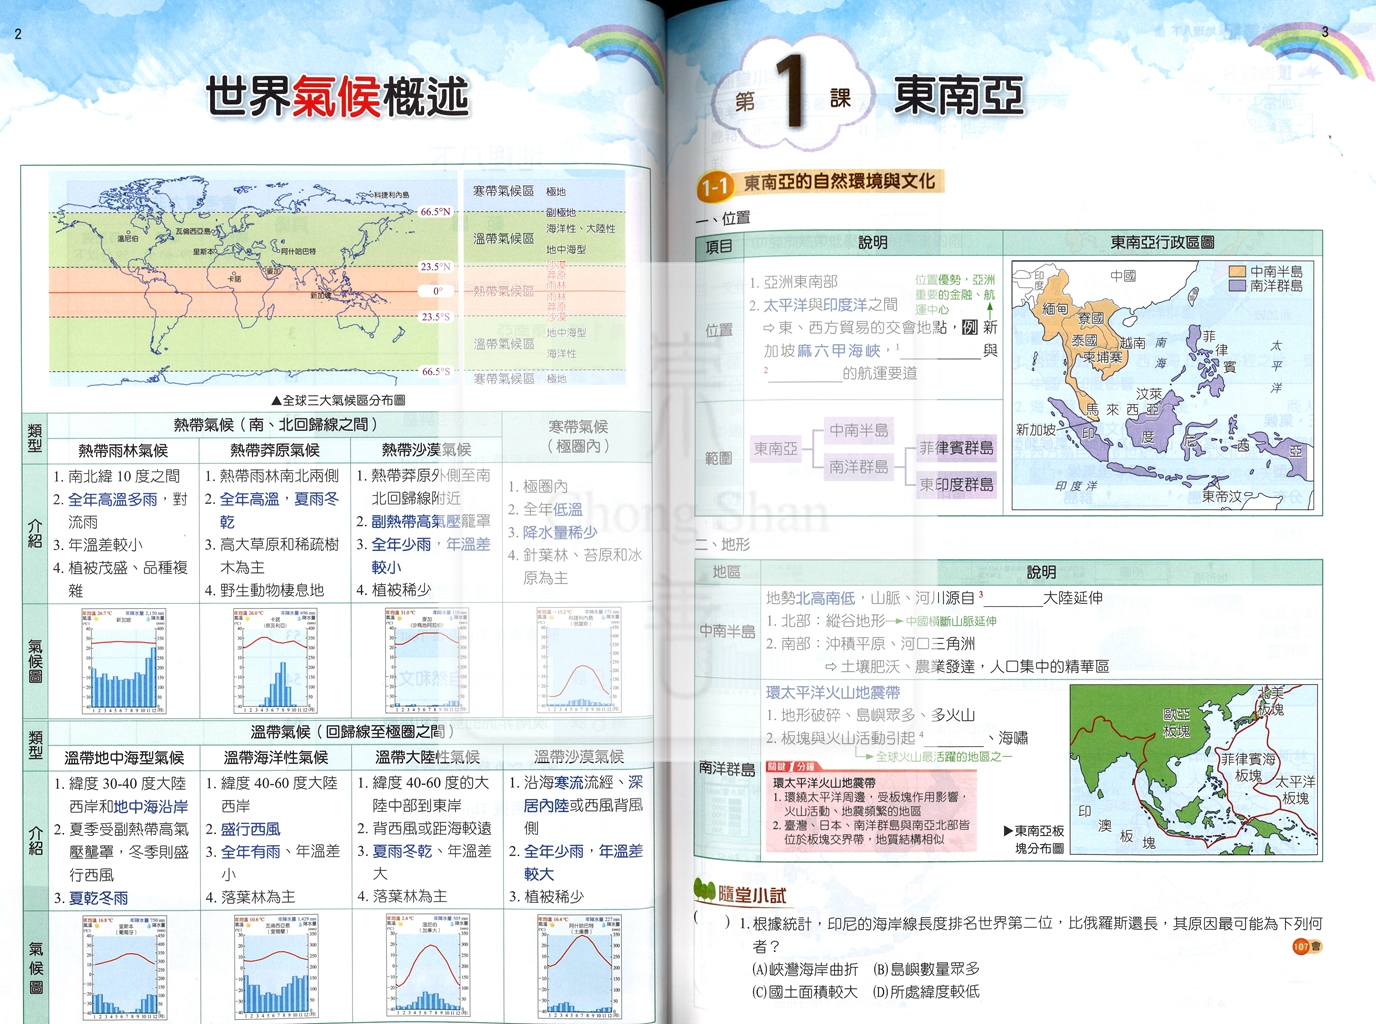Choose option (C)國土面積較大
The image size is (1376, 1024).
804,992
